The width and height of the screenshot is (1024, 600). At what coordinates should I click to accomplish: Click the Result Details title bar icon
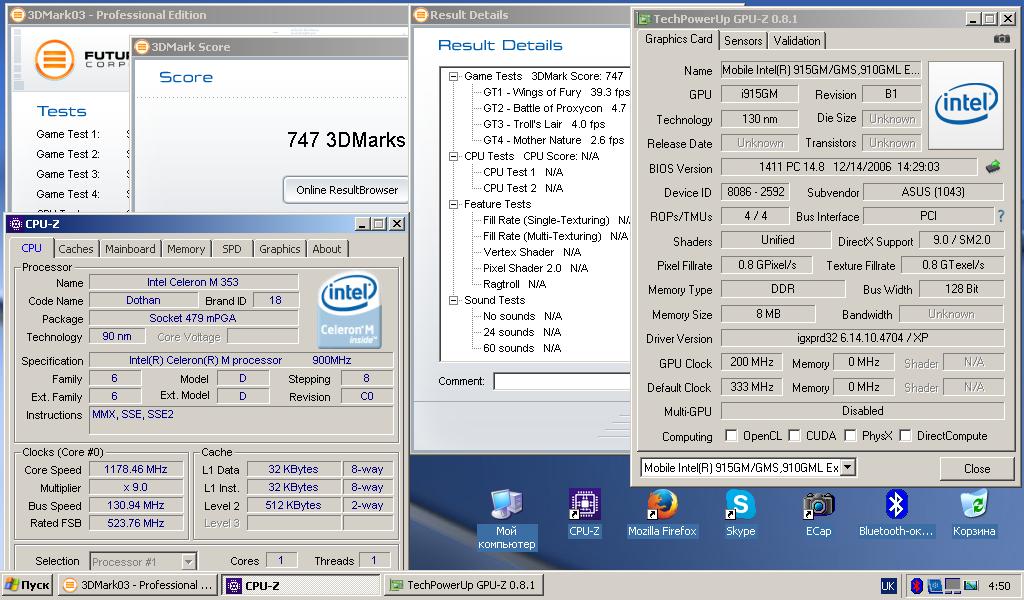421,14
